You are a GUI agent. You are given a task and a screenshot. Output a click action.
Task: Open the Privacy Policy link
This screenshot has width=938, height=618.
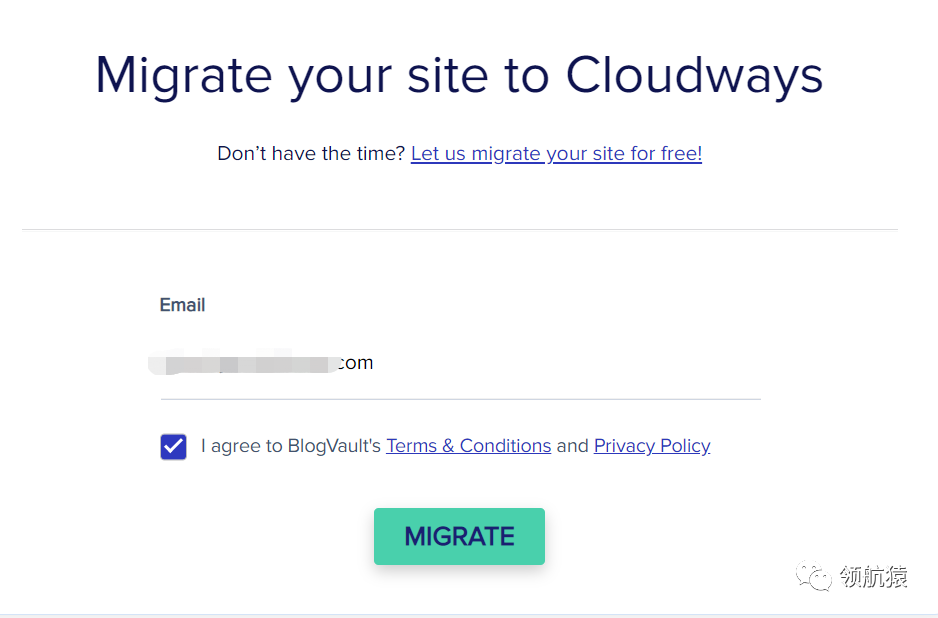pyautogui.click(x=652, y=446)
